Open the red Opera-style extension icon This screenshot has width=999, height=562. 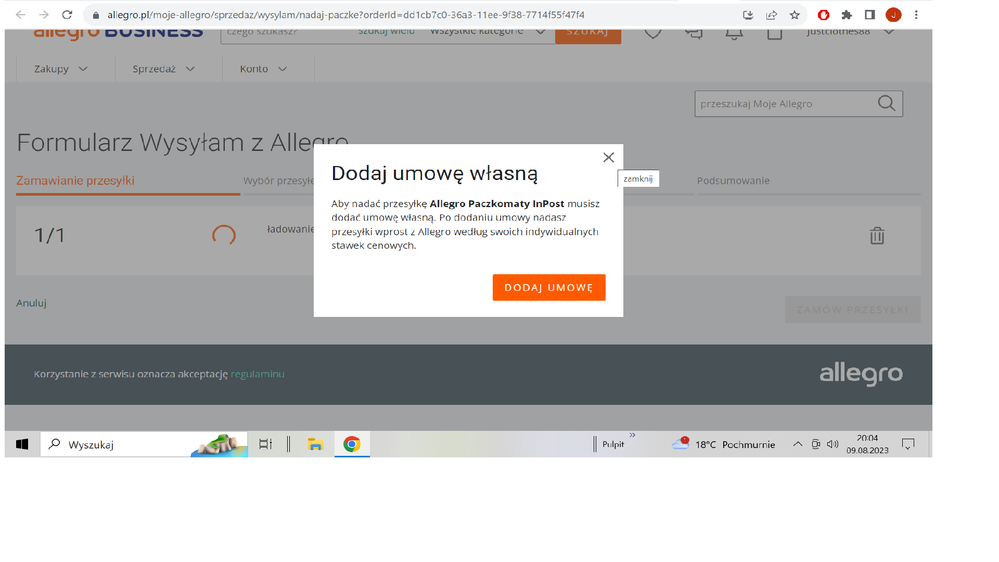(x=823, y=15)
